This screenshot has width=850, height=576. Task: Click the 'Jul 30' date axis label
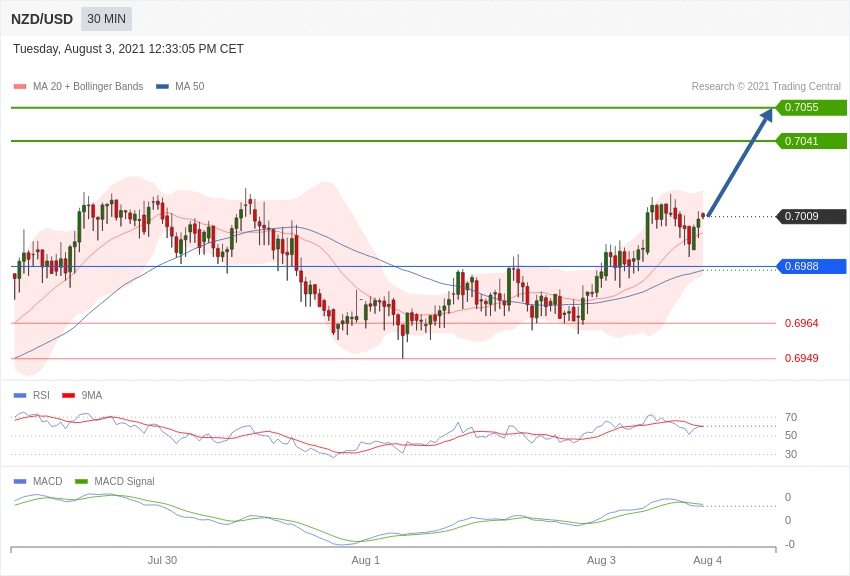tap(162, 560)
